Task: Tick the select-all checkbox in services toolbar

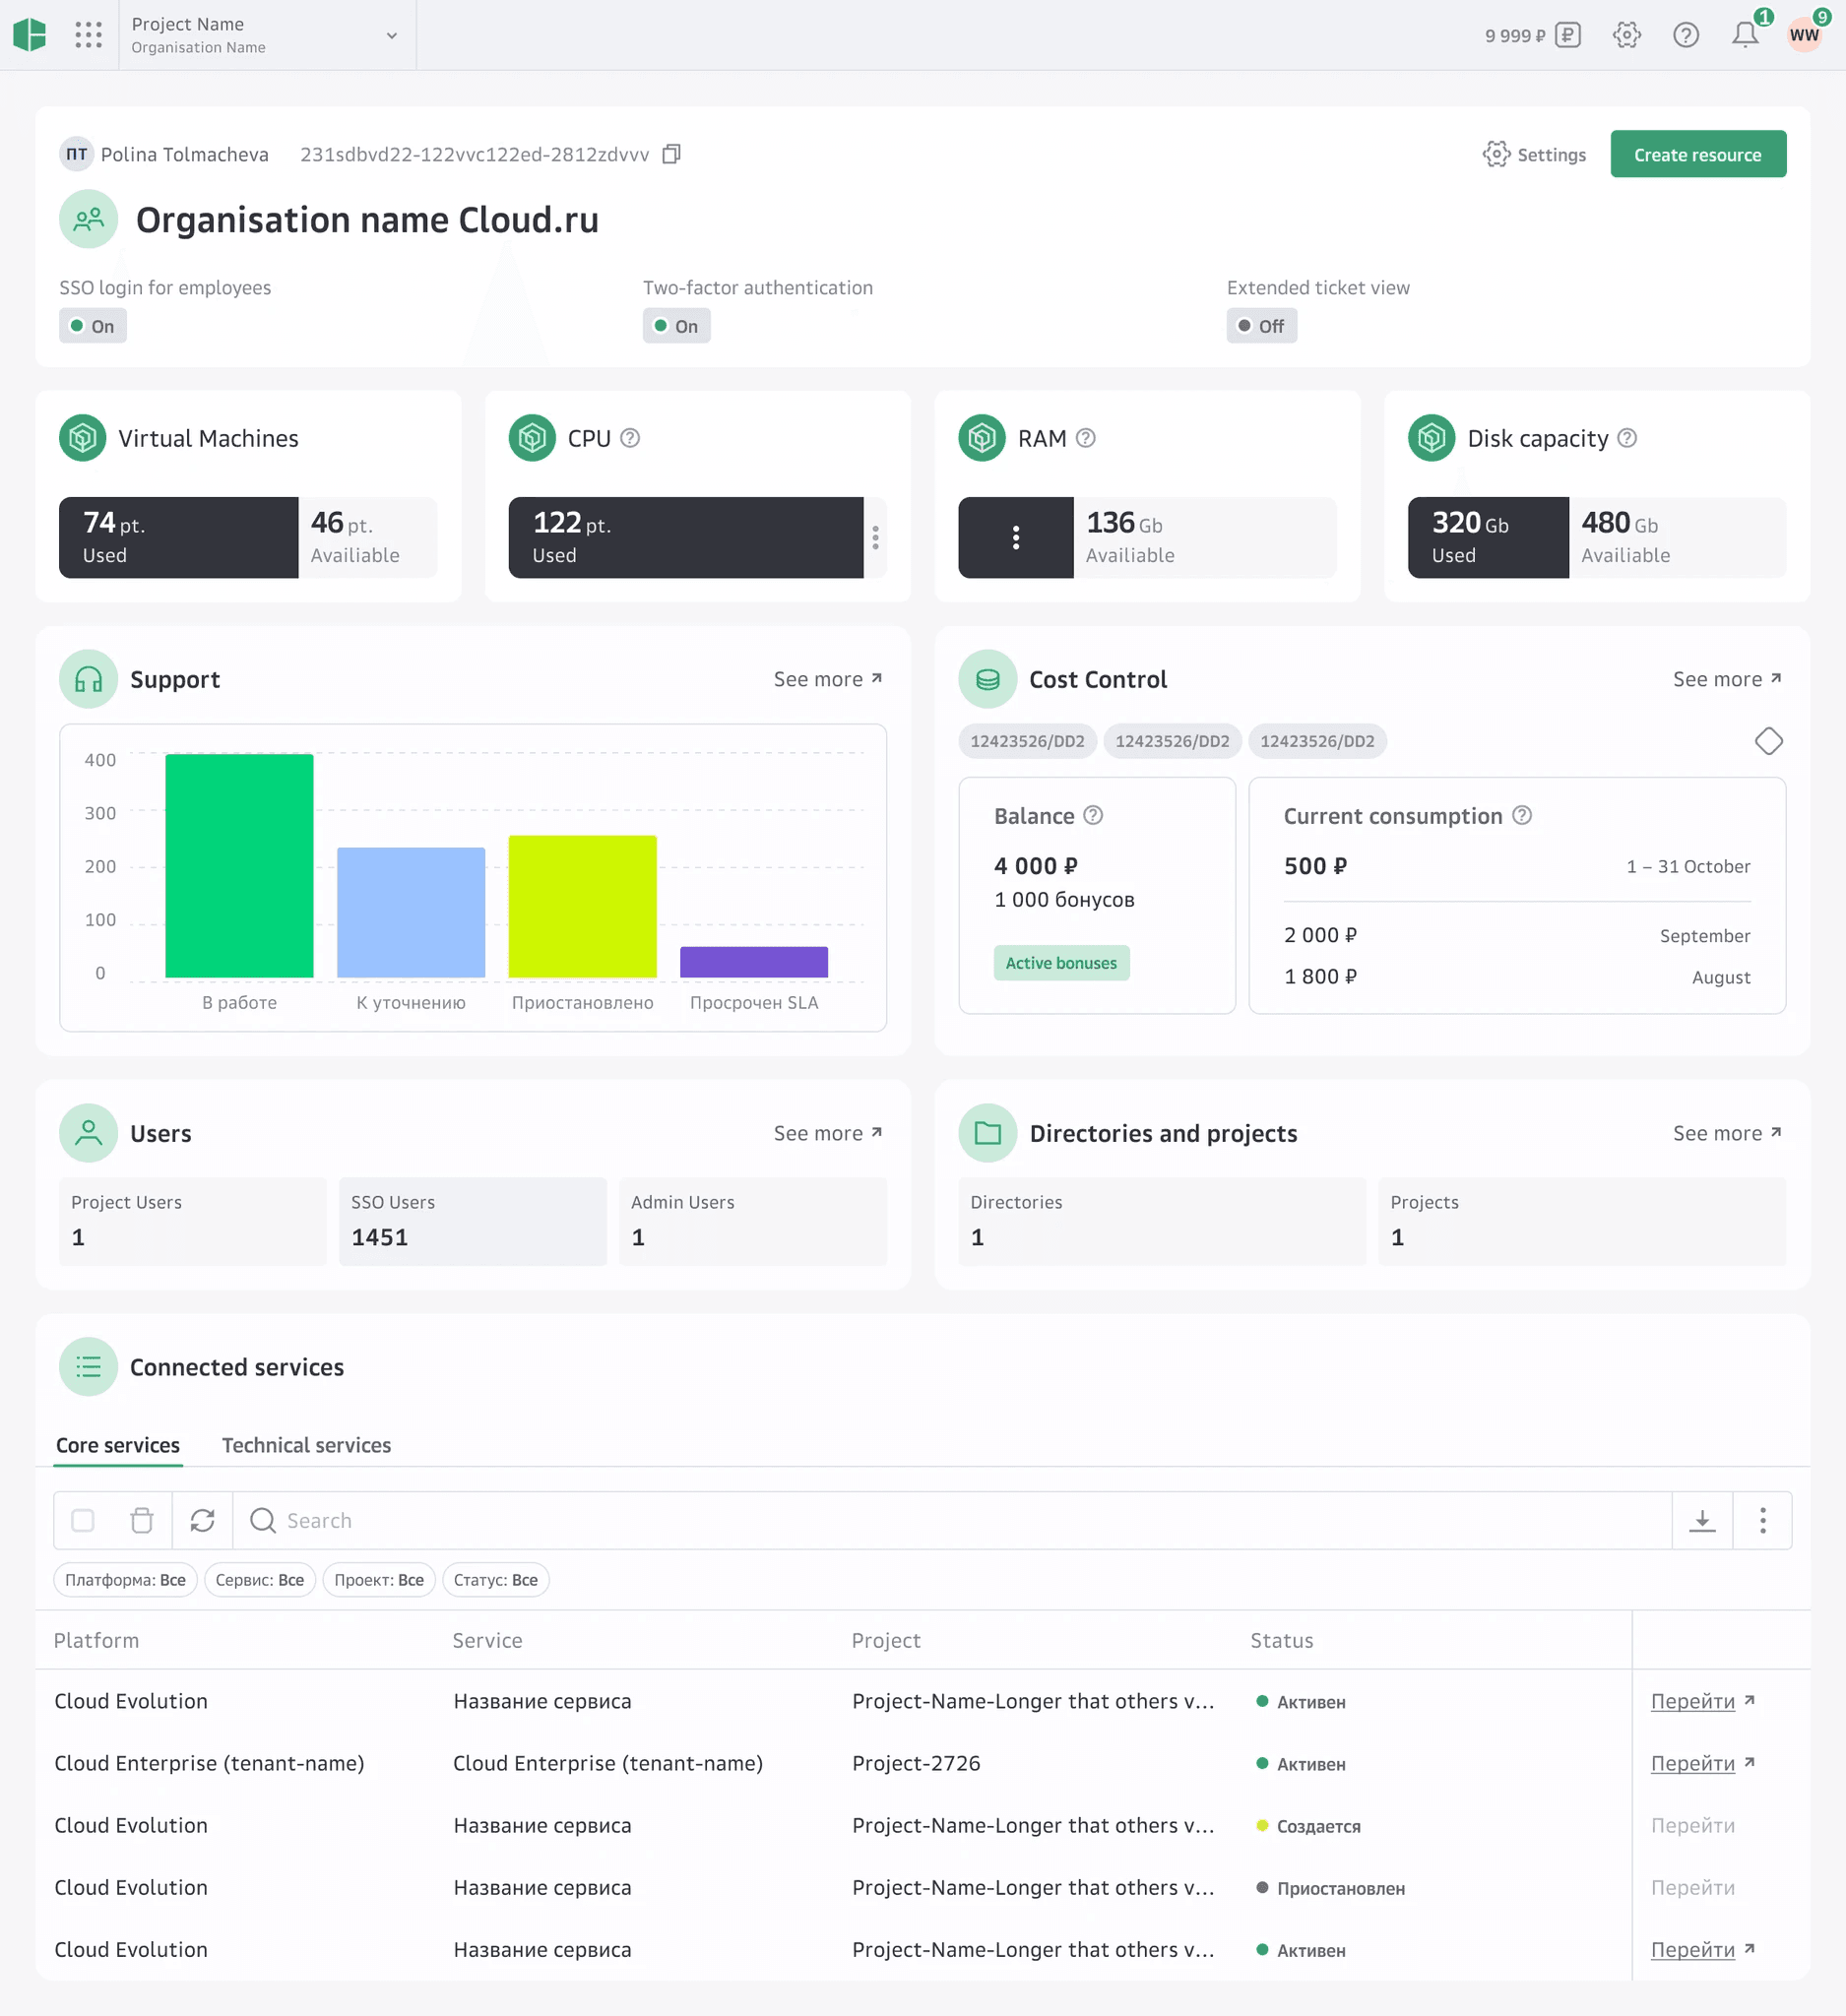Action: coord(83,1521)
